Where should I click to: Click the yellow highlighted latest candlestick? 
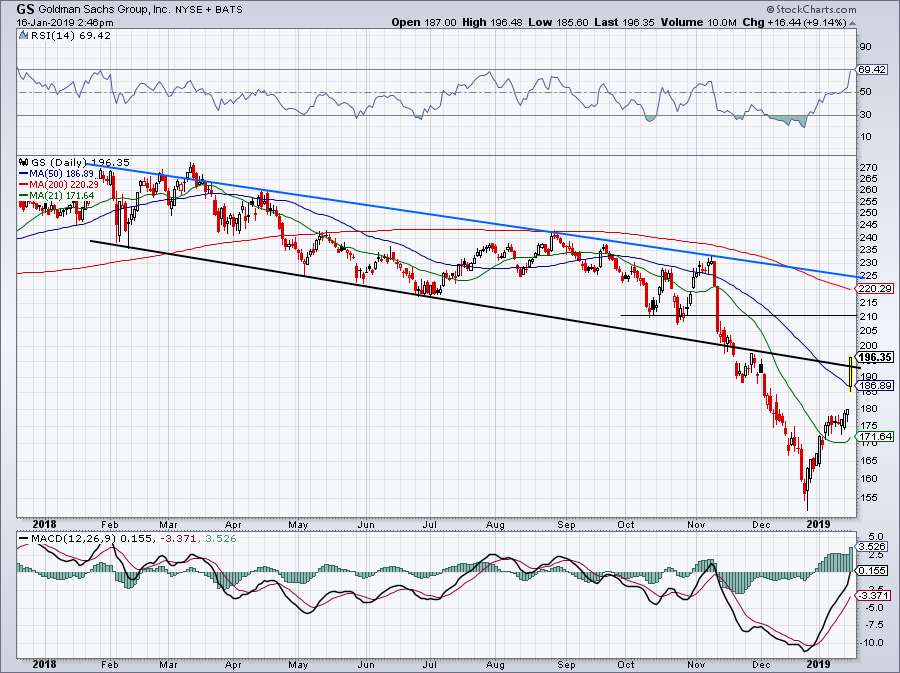(x=850, y=374)
